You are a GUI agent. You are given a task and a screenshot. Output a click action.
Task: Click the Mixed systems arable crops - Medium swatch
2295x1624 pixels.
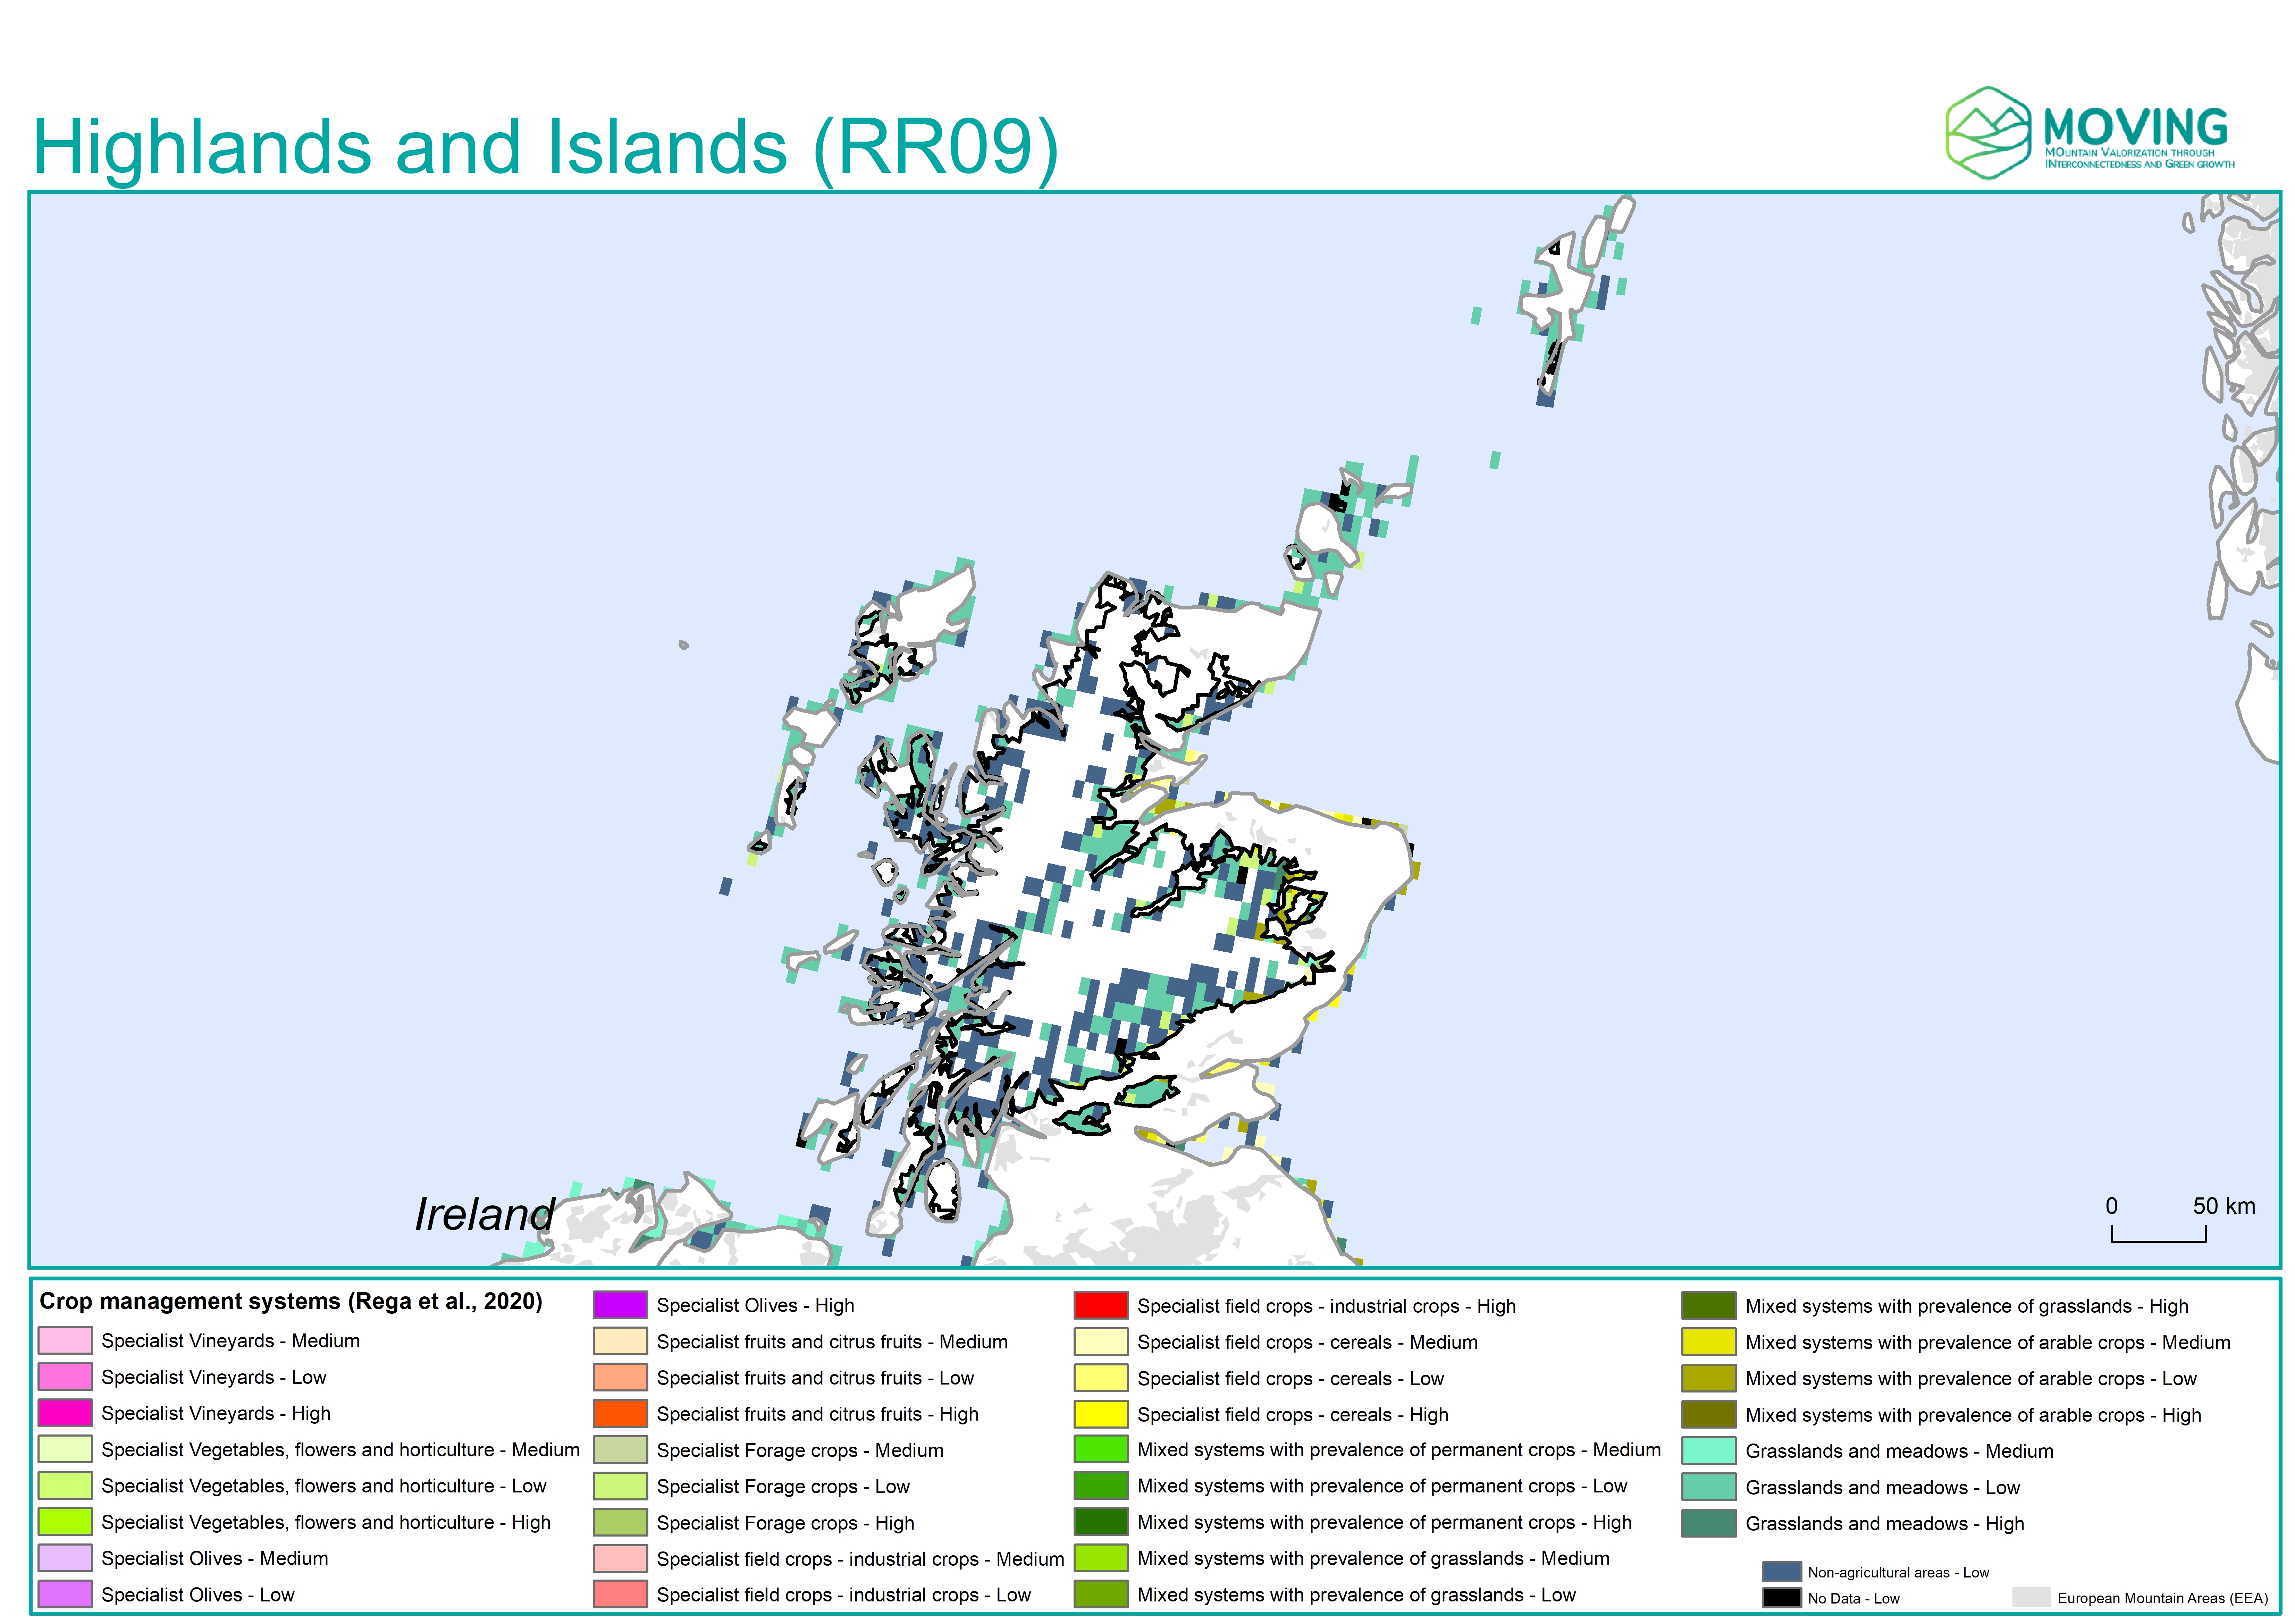(x=1709, y=1342)
